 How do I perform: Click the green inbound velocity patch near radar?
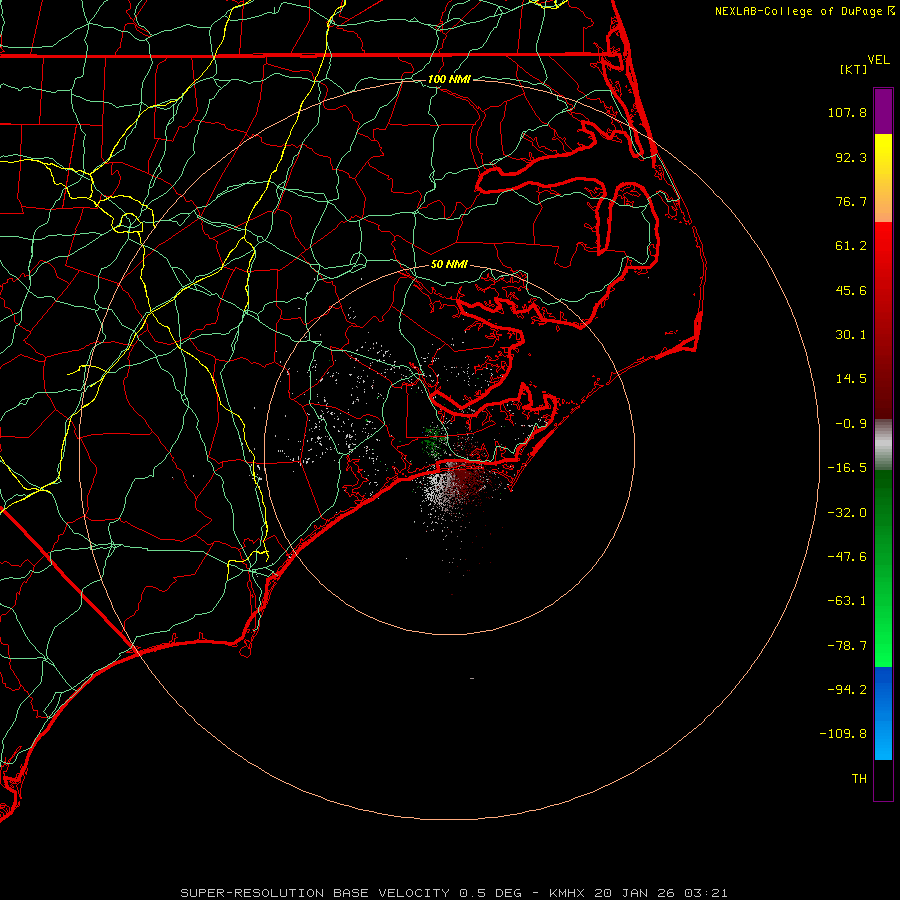pos(433,441)
